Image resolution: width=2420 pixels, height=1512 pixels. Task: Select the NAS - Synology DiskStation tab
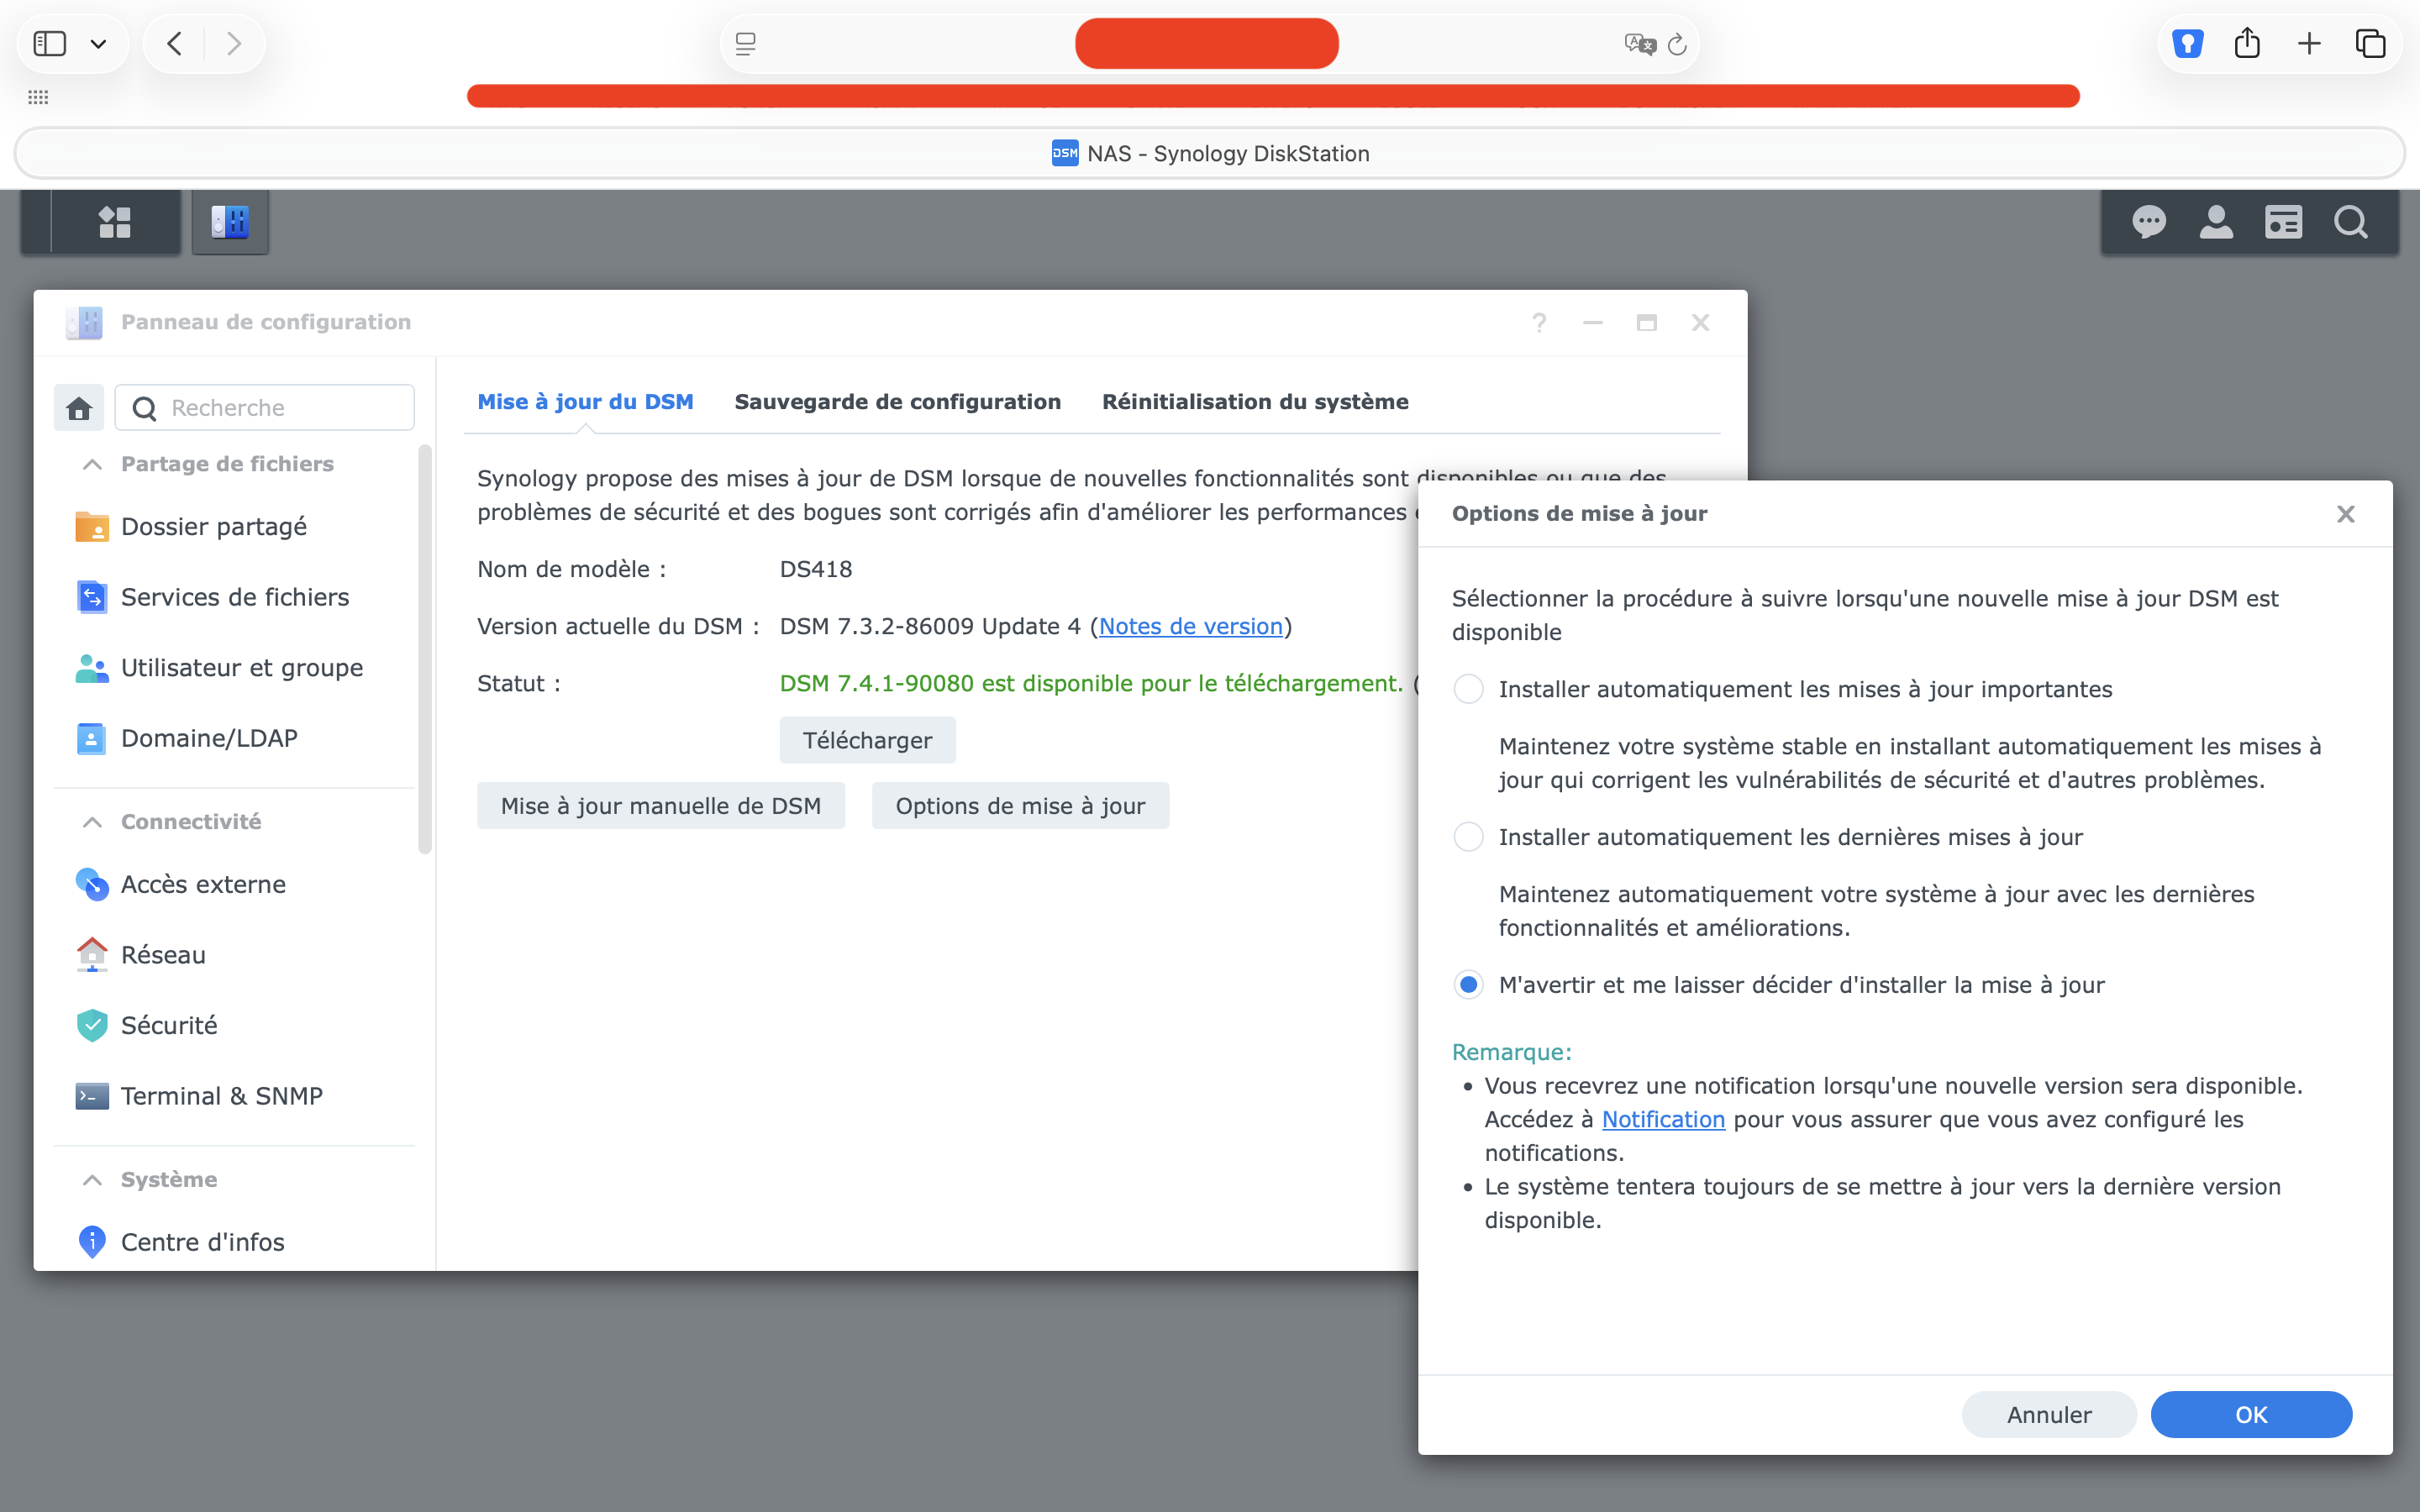1210,154
